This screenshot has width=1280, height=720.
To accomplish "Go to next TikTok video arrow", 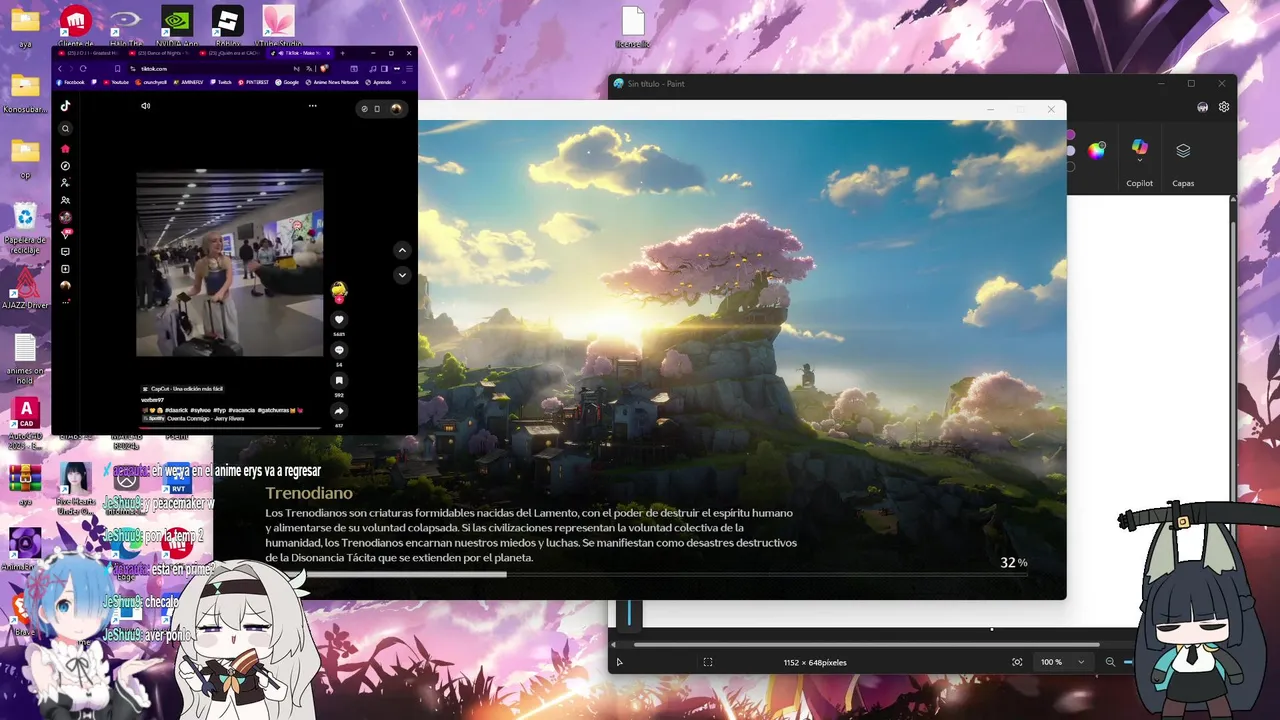I will point(402,275).
